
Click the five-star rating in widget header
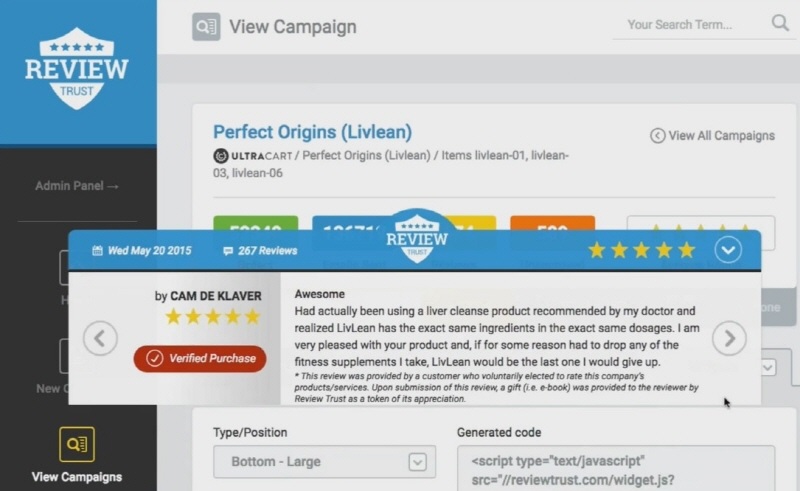click(641, 250)
